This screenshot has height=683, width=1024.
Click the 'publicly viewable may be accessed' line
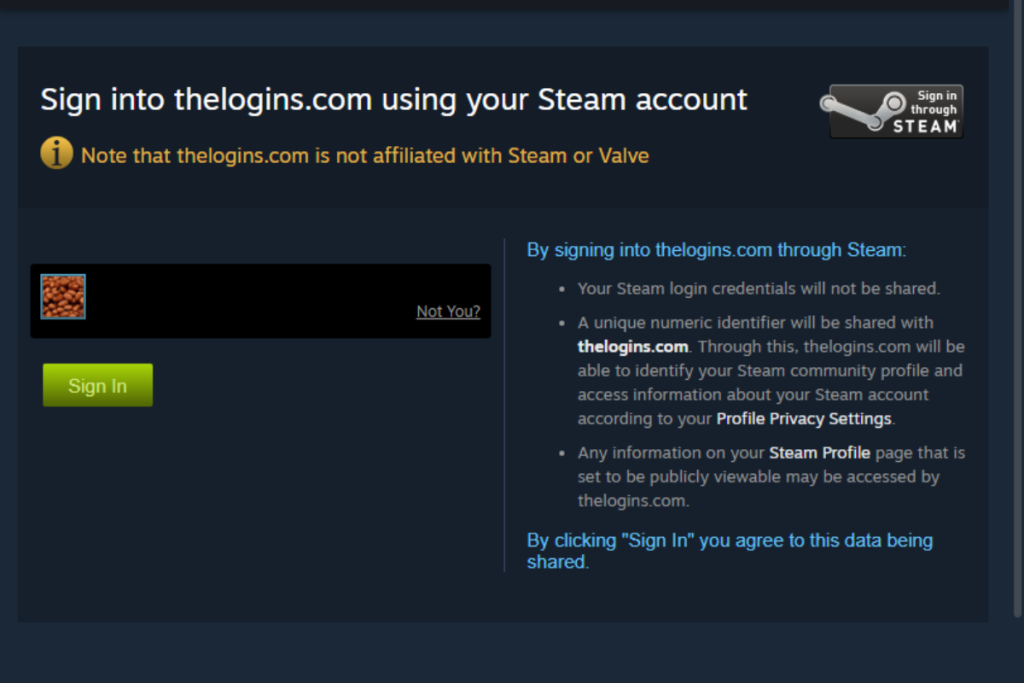(758, 477)
